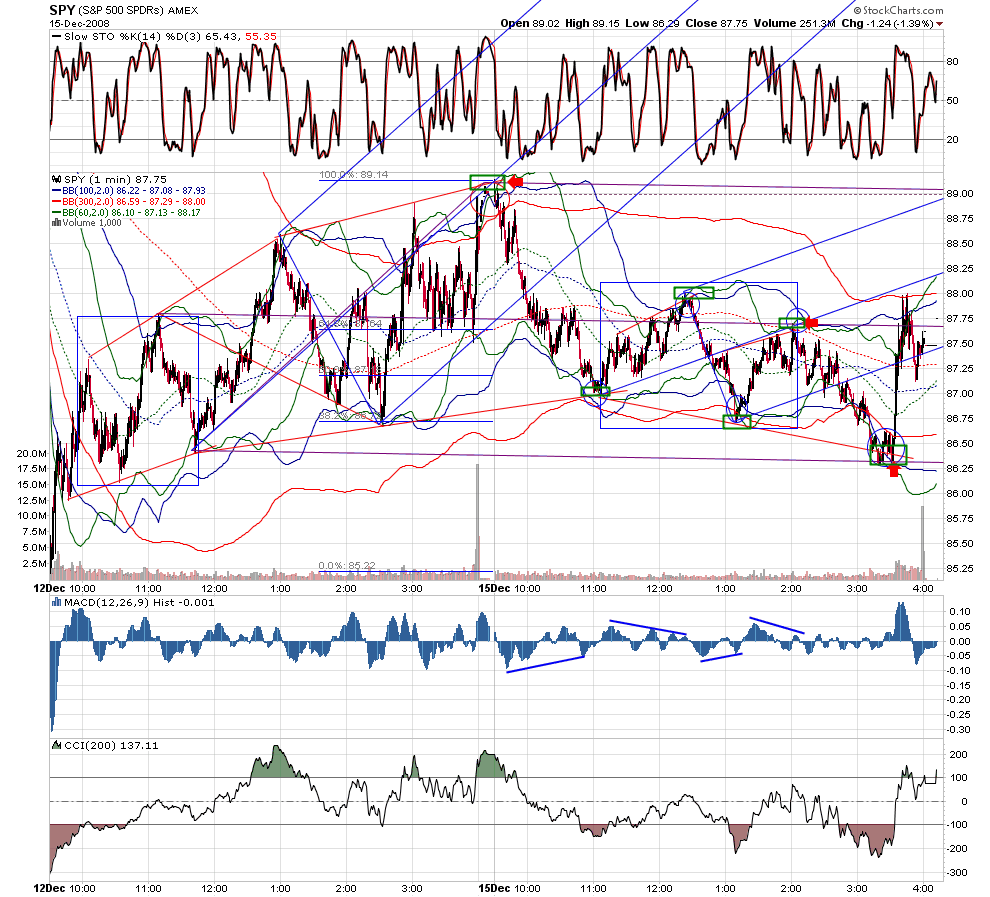990x897 pixels.
Task: Click the 89.00 price axis label
Action: pyautogui.click(x=960, y=193)
